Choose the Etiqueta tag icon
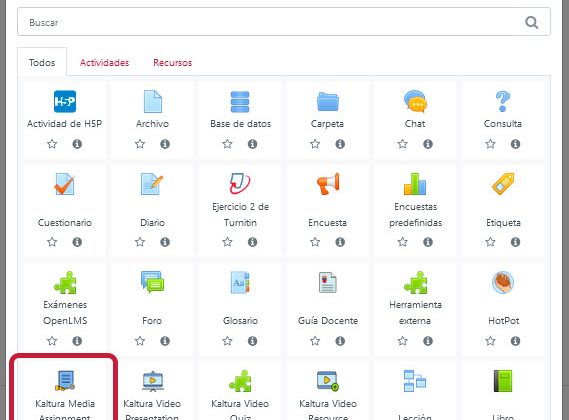The height and width of the screenshot is (420, 569). (x=503, y=184)
